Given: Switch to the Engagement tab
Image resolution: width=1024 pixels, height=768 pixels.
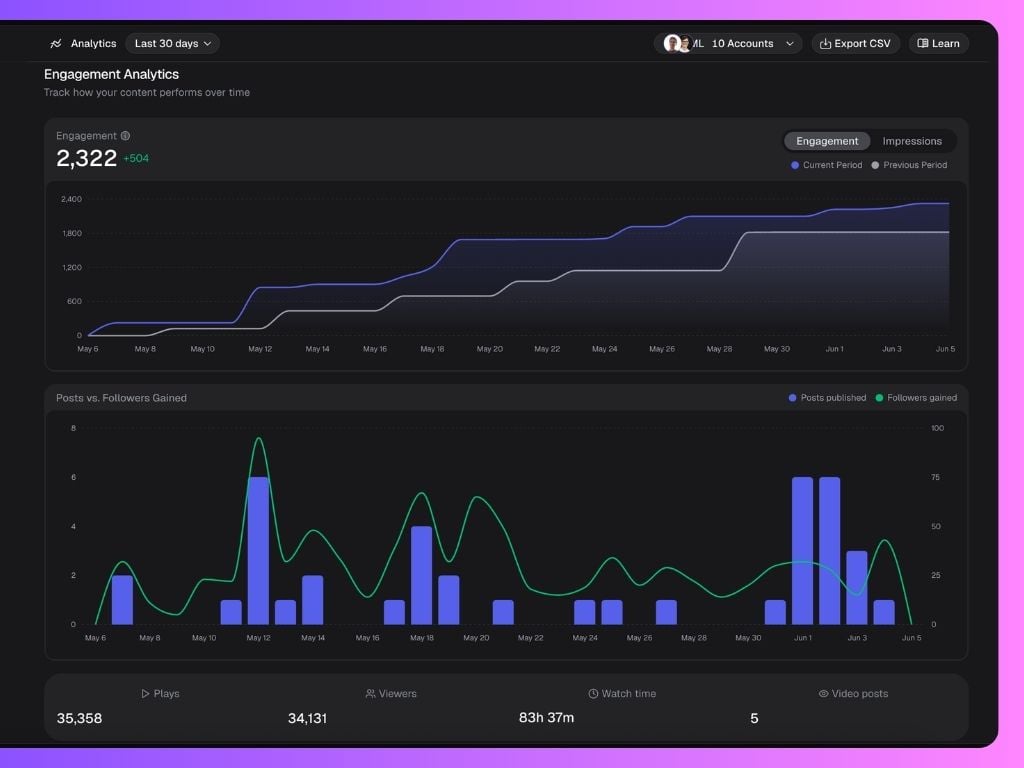Looking at the screenshot, I should (x=827, y=141).
